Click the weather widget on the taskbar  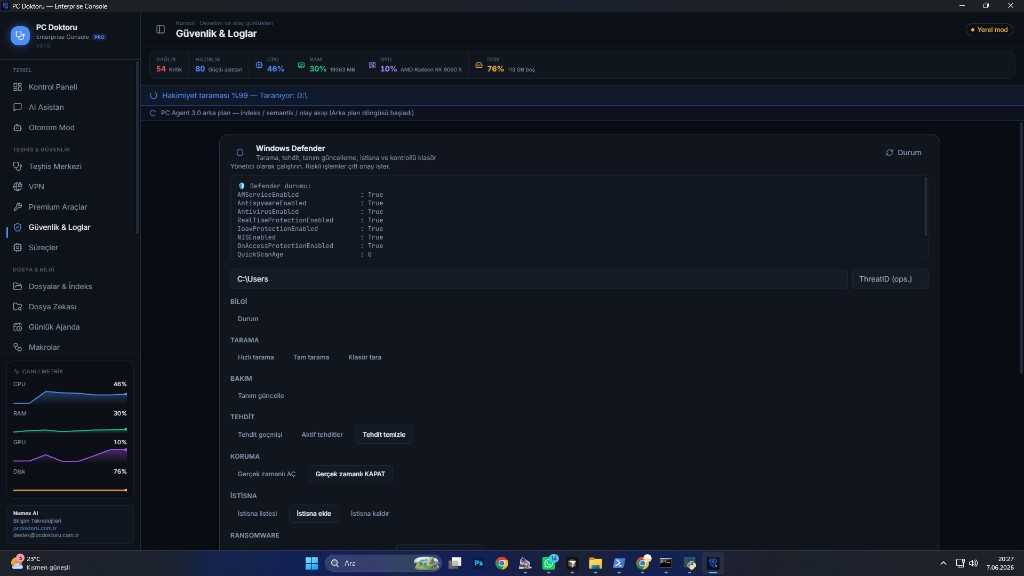[x=40, y=563]
